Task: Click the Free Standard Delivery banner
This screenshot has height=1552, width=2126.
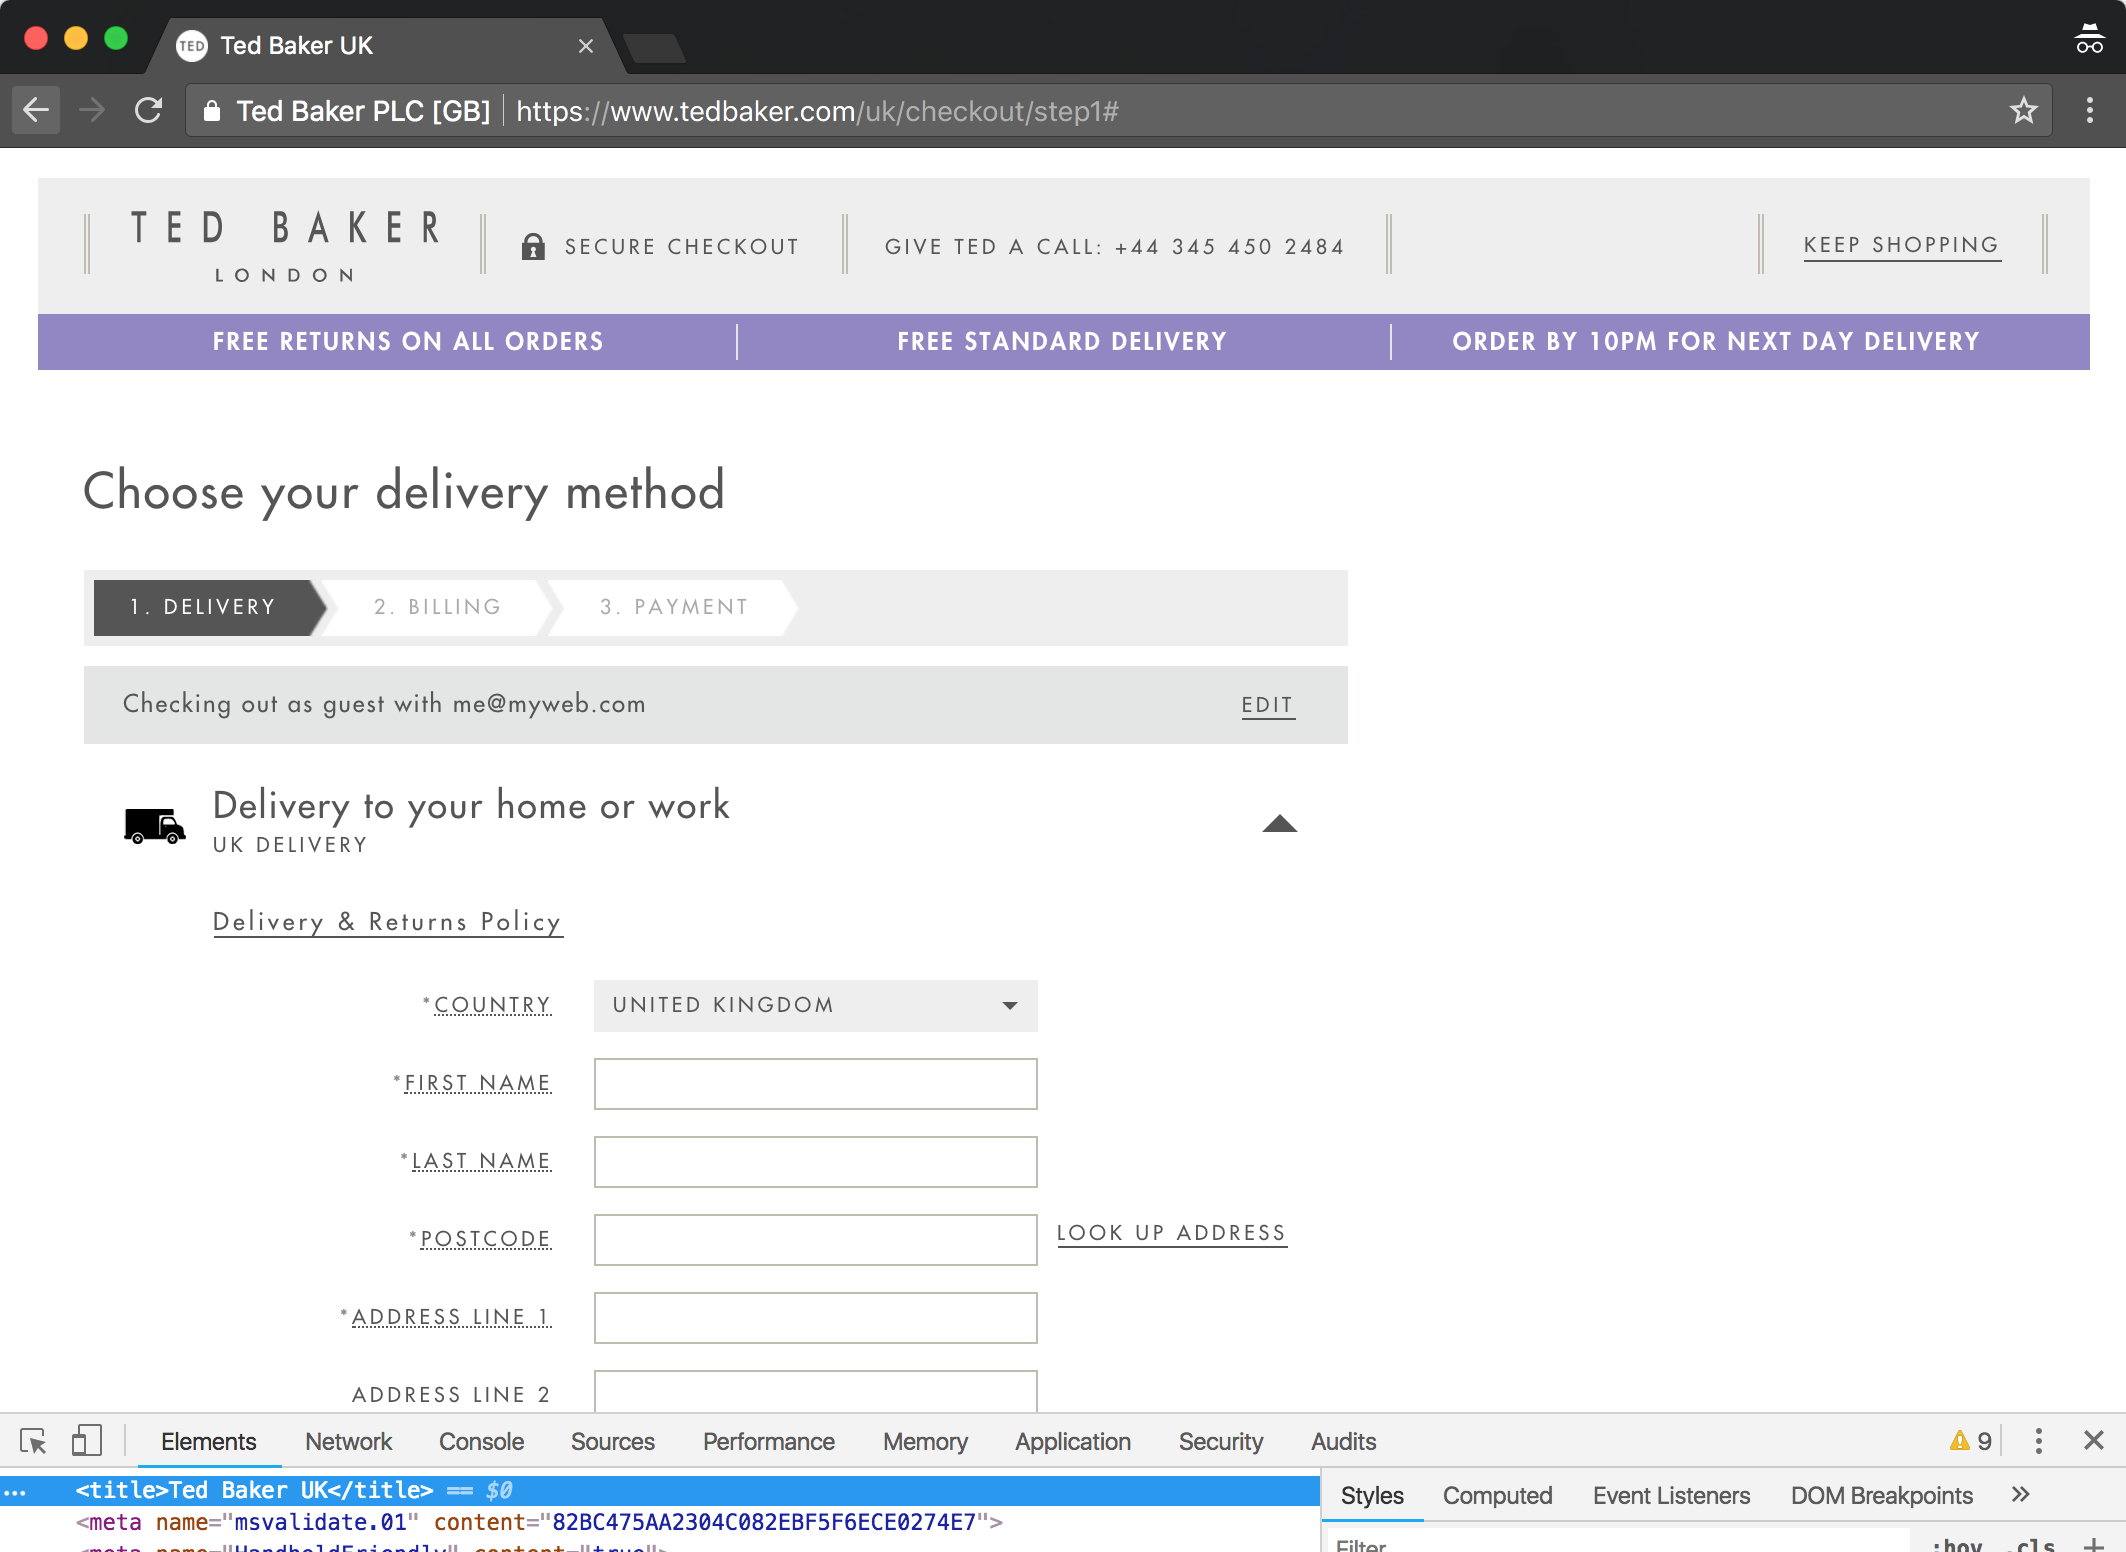Action: tap(1062, 342)
